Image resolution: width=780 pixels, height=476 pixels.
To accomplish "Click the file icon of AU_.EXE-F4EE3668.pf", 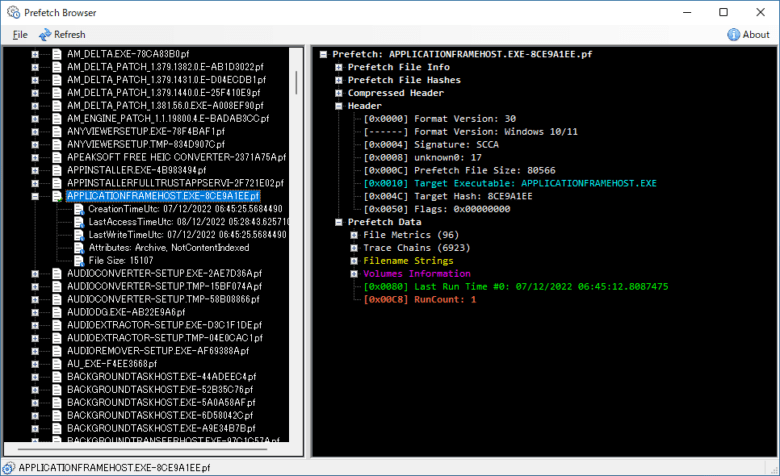I will coord(57,364).
